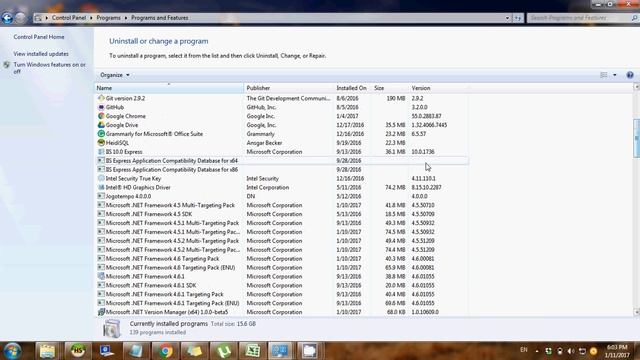Sort by the Version column header

tap(438, 88)
